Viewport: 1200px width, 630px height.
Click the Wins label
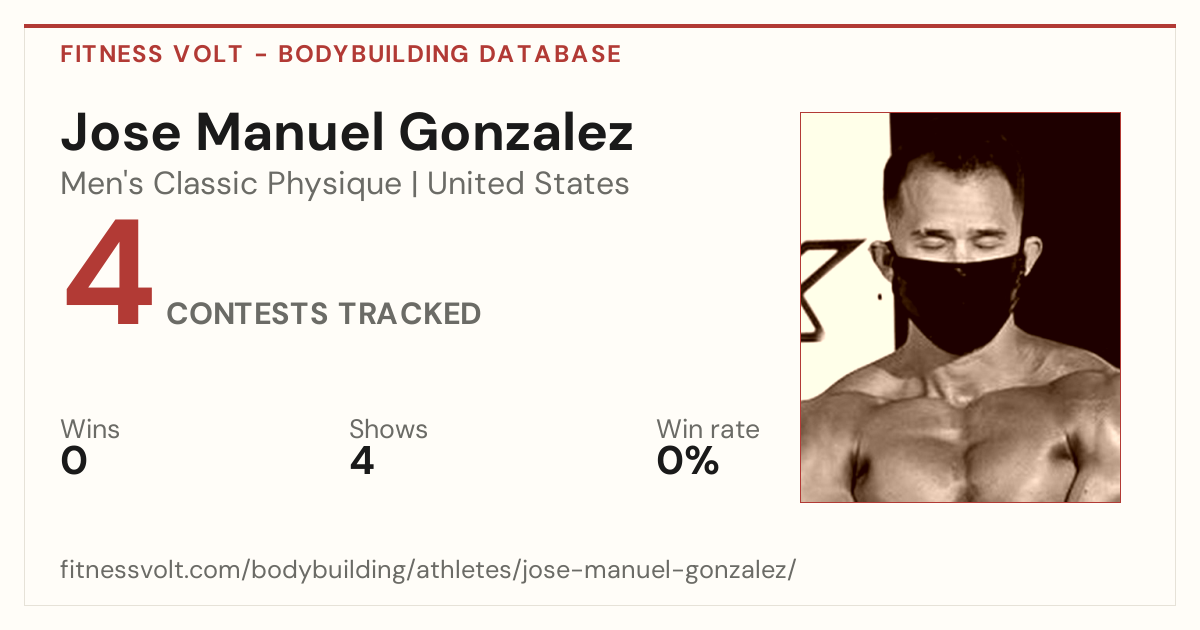[90, 429]
